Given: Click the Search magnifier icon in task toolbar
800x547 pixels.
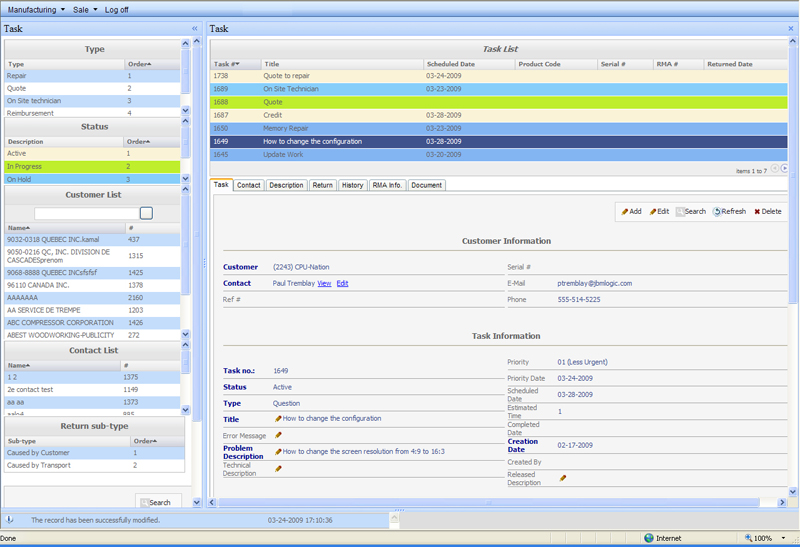Looking at the screenshot, I should click(x=680, y=212).
